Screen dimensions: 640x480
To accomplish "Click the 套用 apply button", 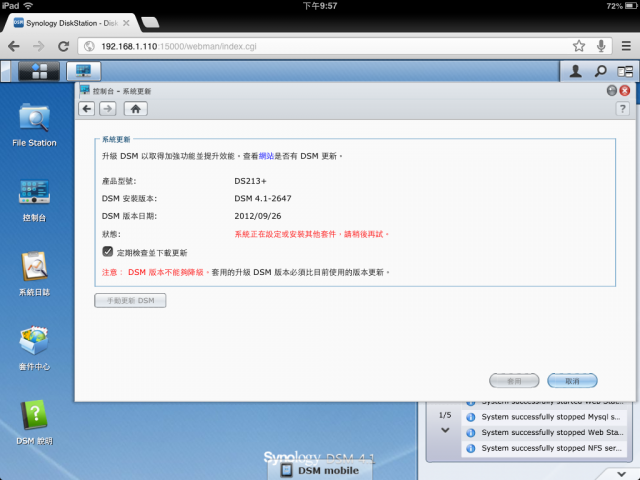I will pos(514,380).
